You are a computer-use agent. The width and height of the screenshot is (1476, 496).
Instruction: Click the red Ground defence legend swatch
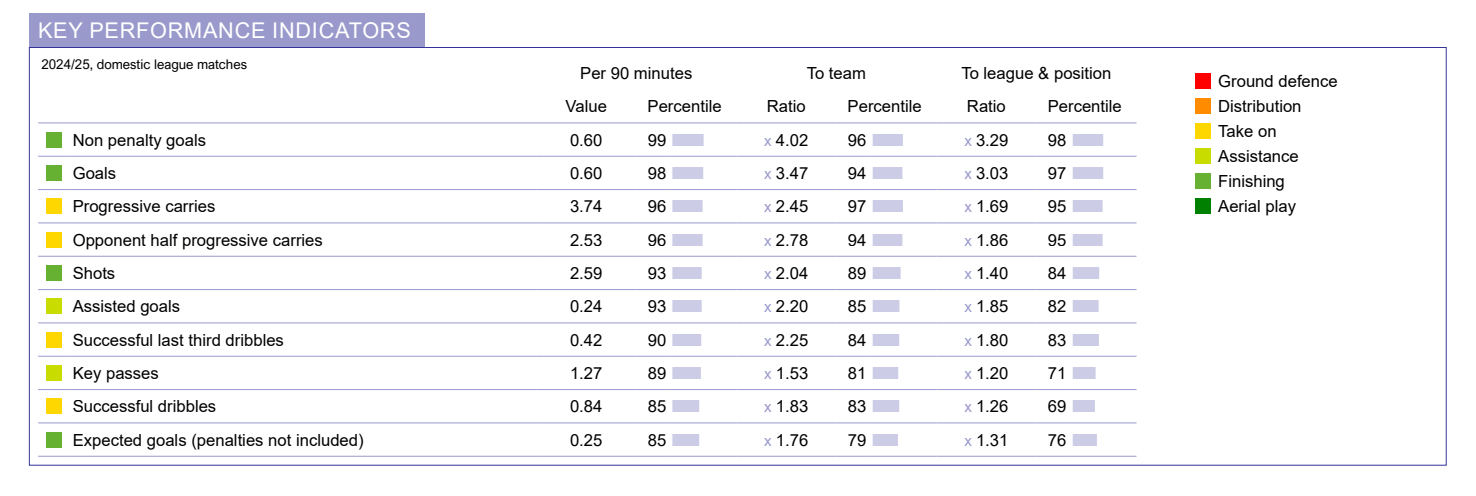click(x=1203, y=81)
